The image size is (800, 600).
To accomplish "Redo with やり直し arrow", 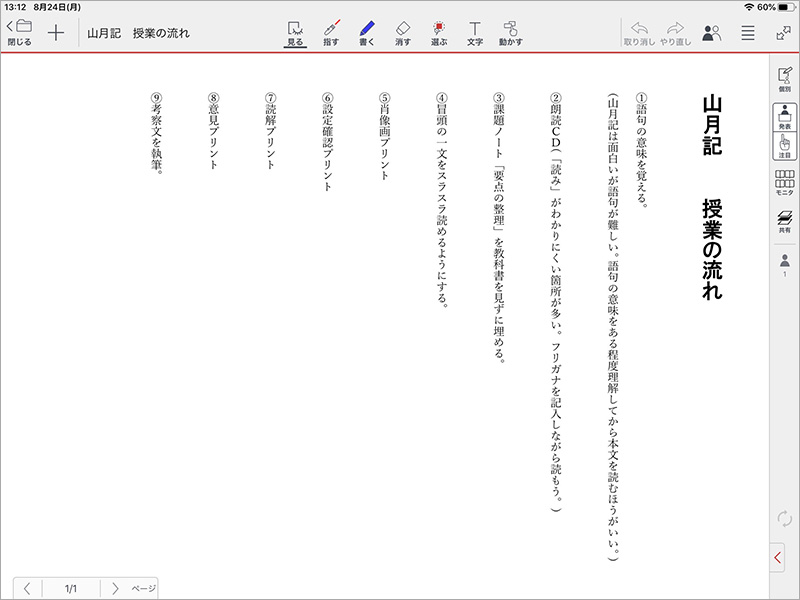I will [676, 34].
